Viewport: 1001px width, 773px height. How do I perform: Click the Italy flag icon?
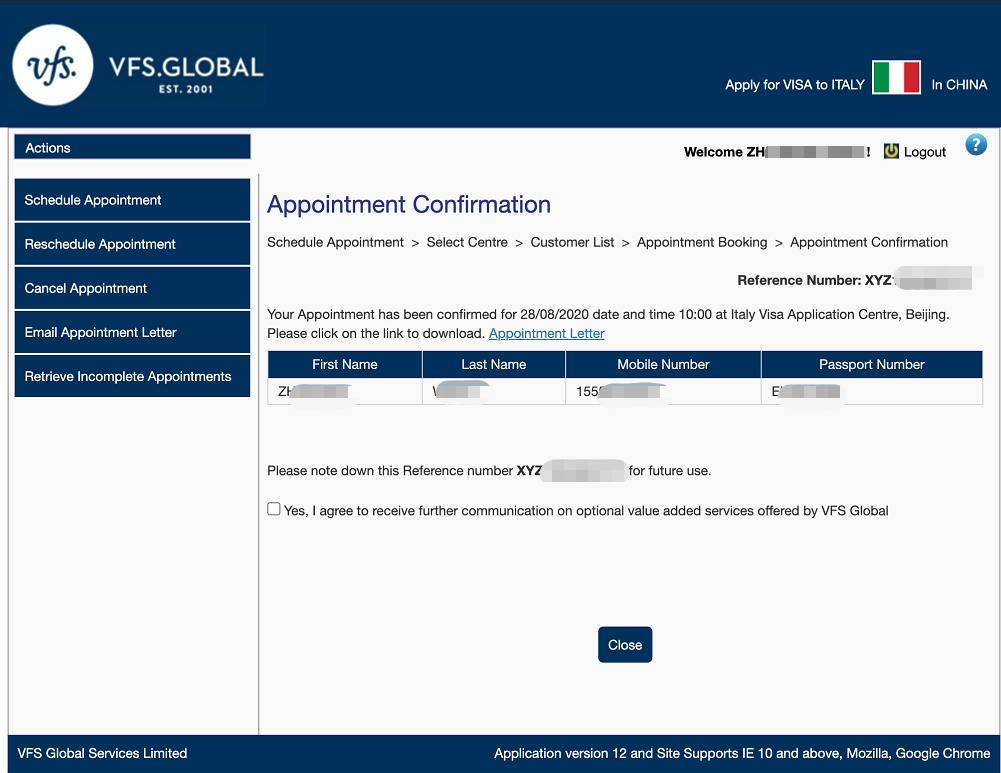coord(896,77)
